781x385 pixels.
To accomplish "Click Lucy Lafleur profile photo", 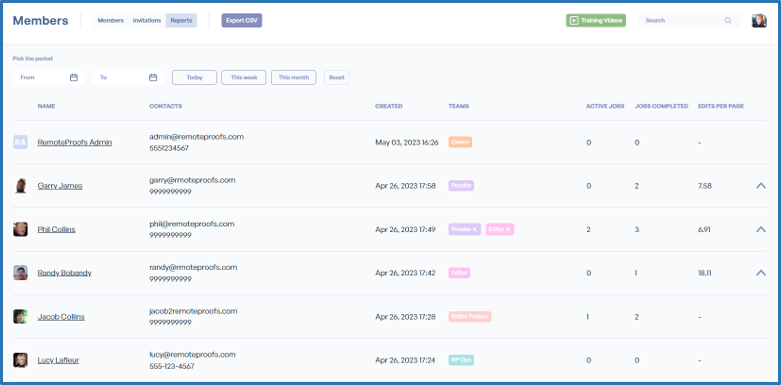I will [20, 360].
